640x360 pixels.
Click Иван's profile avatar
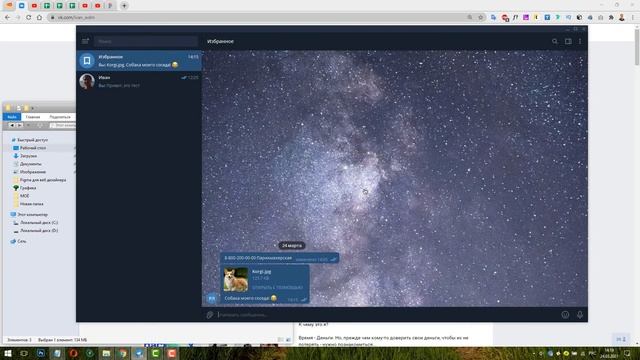(x=87, y=81)
